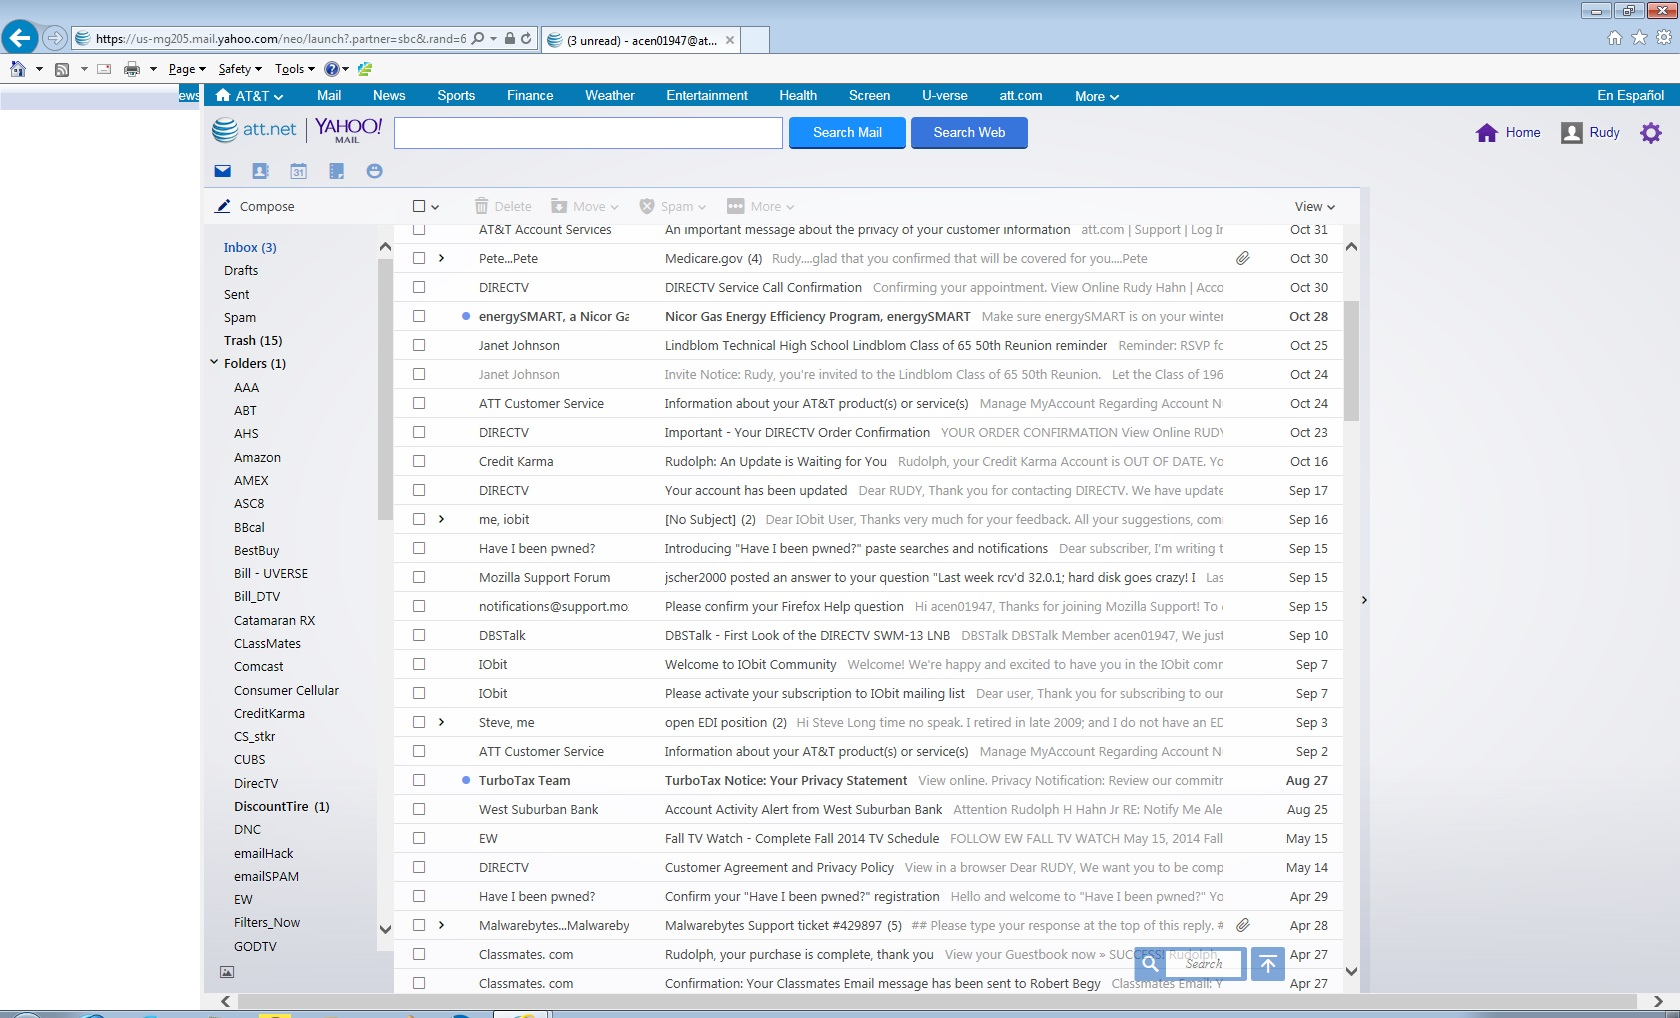Click the En Español link

tap(1630, 95)
